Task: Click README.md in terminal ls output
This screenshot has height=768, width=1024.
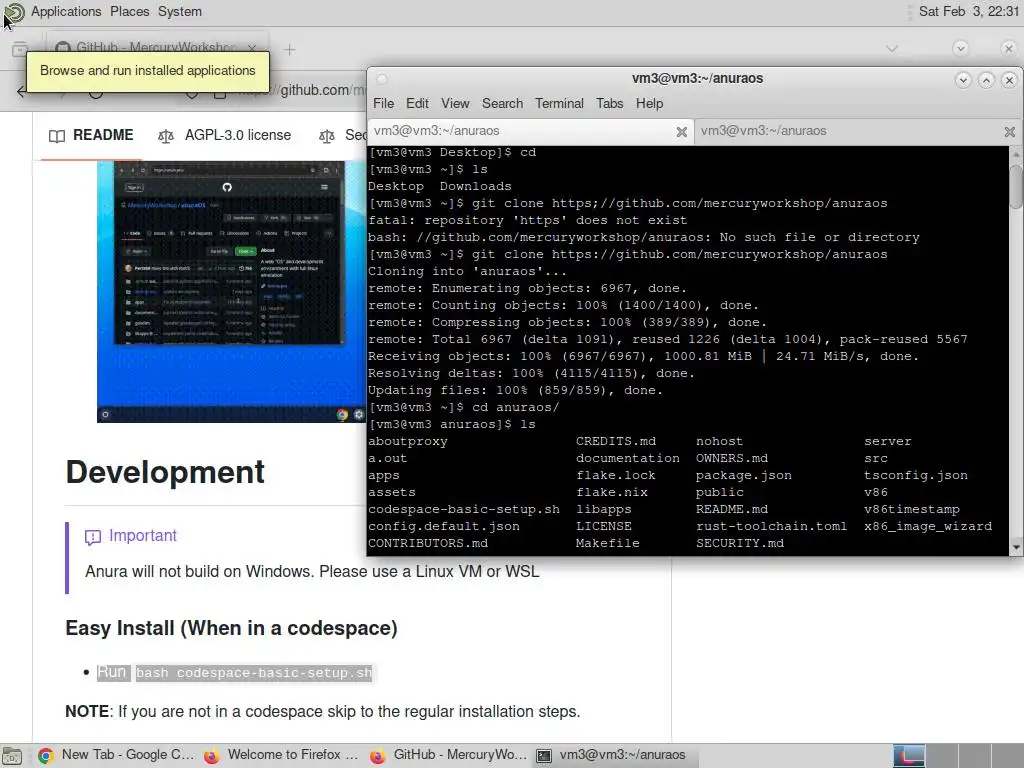Action: (x=731, y=509)
